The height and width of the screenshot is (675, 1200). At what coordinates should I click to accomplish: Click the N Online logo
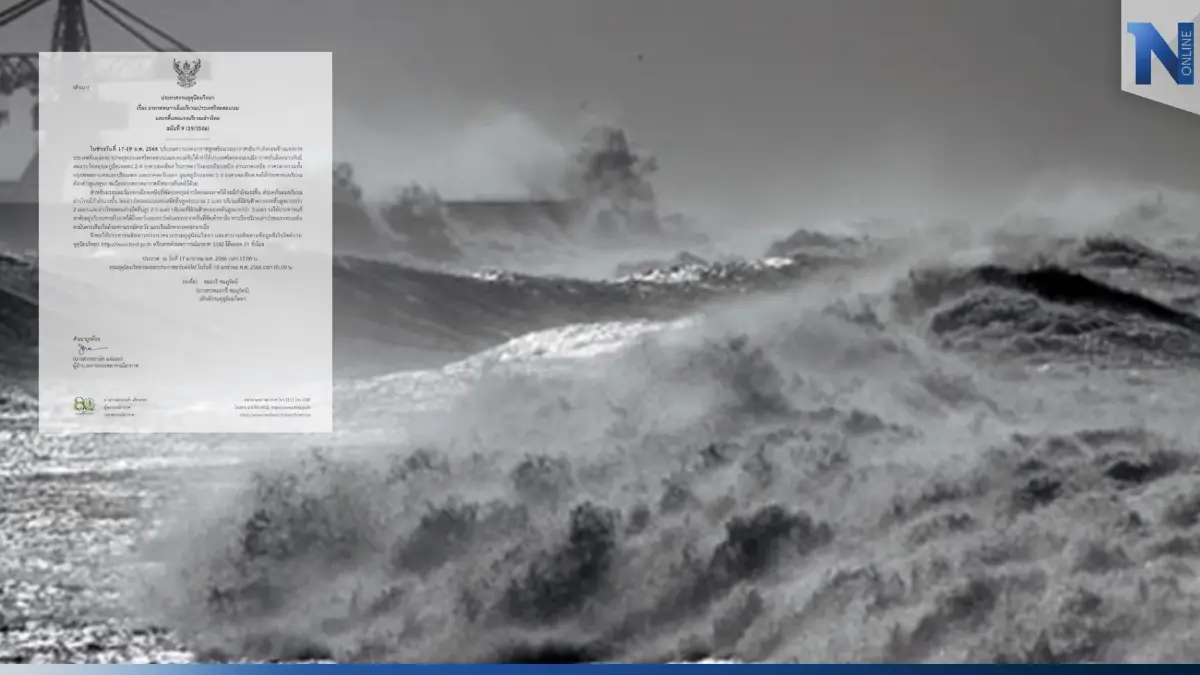click(x=1160, y=53)
